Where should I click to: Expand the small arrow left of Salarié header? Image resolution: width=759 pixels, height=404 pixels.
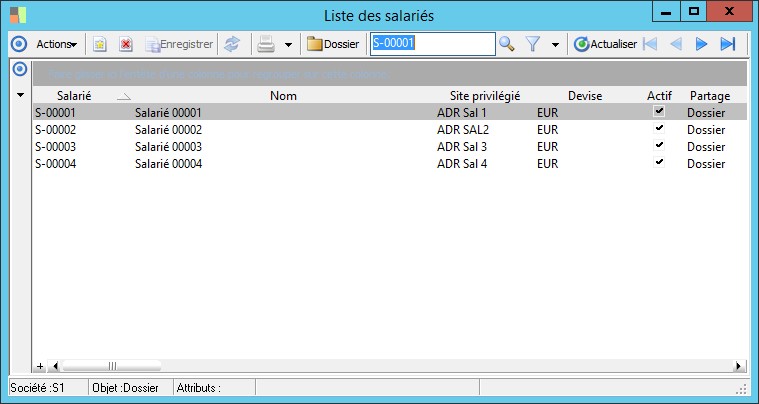click(20, 95)
